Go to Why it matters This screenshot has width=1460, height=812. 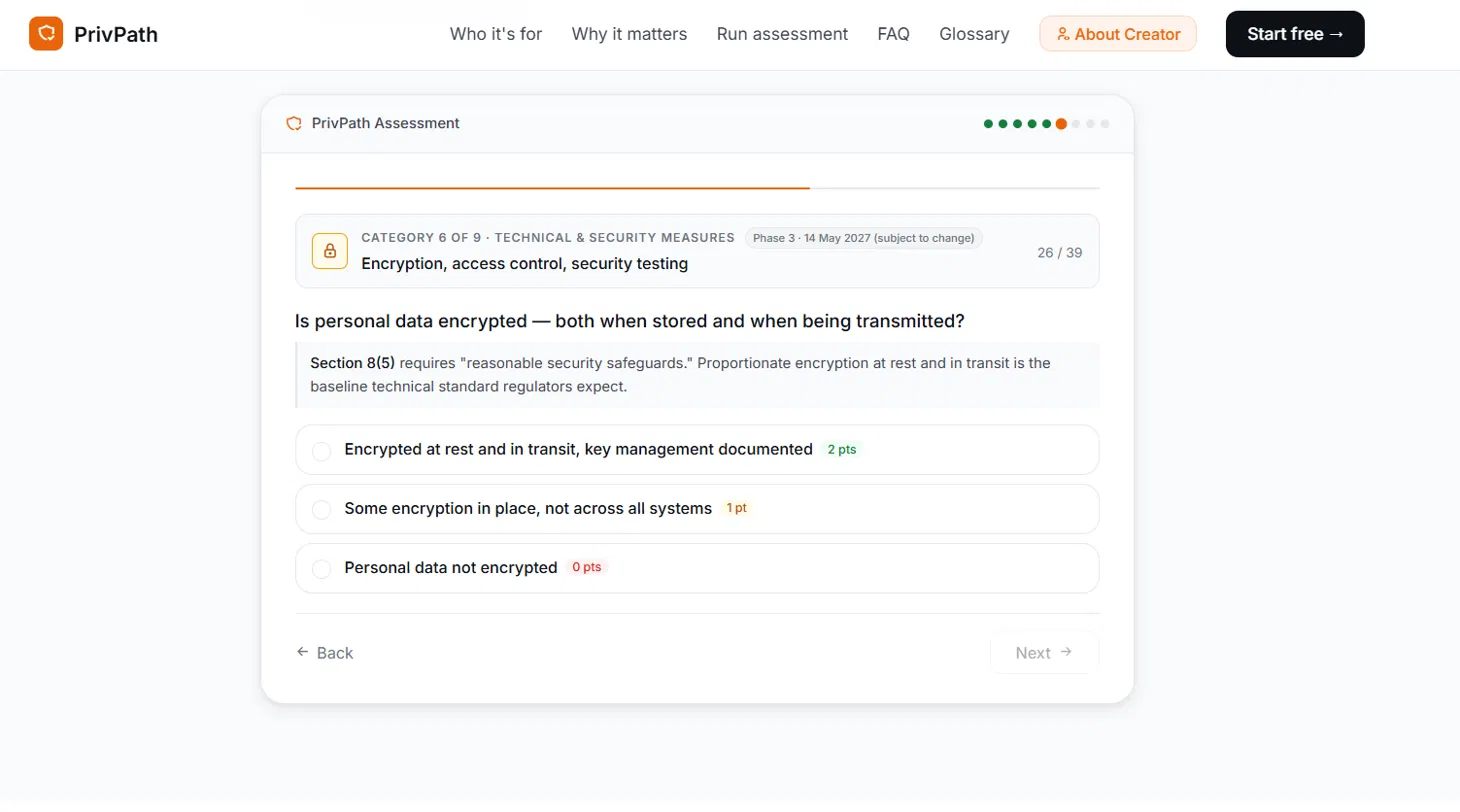629,34
